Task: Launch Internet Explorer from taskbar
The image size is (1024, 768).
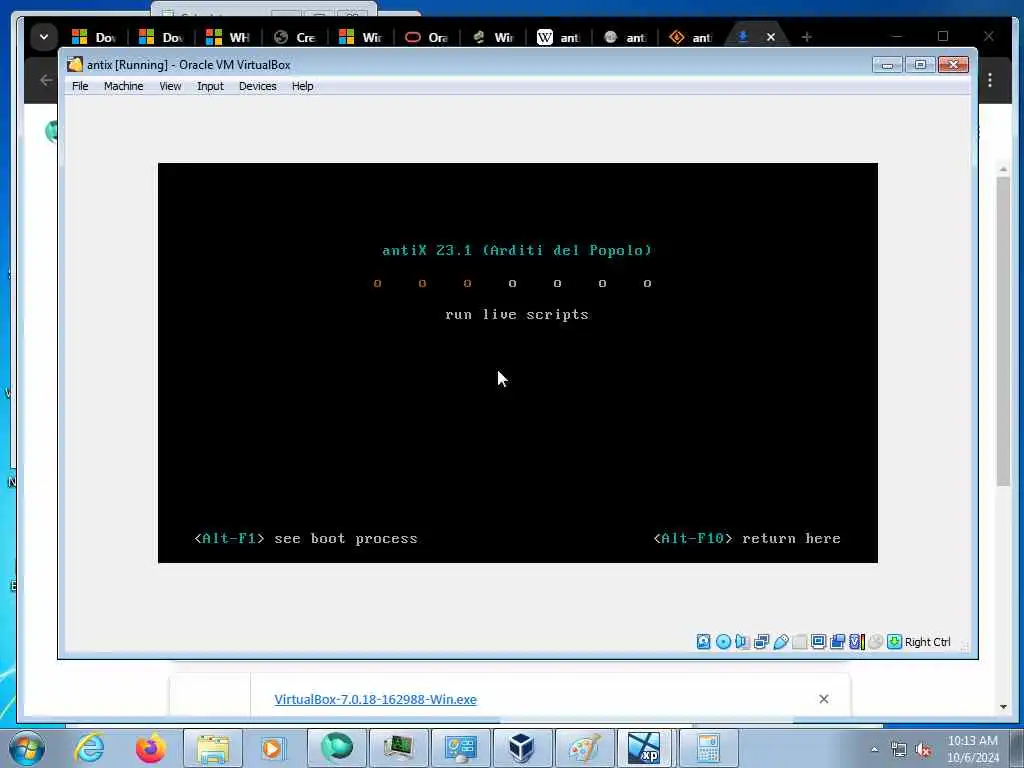Action: (x=89, y=748)
